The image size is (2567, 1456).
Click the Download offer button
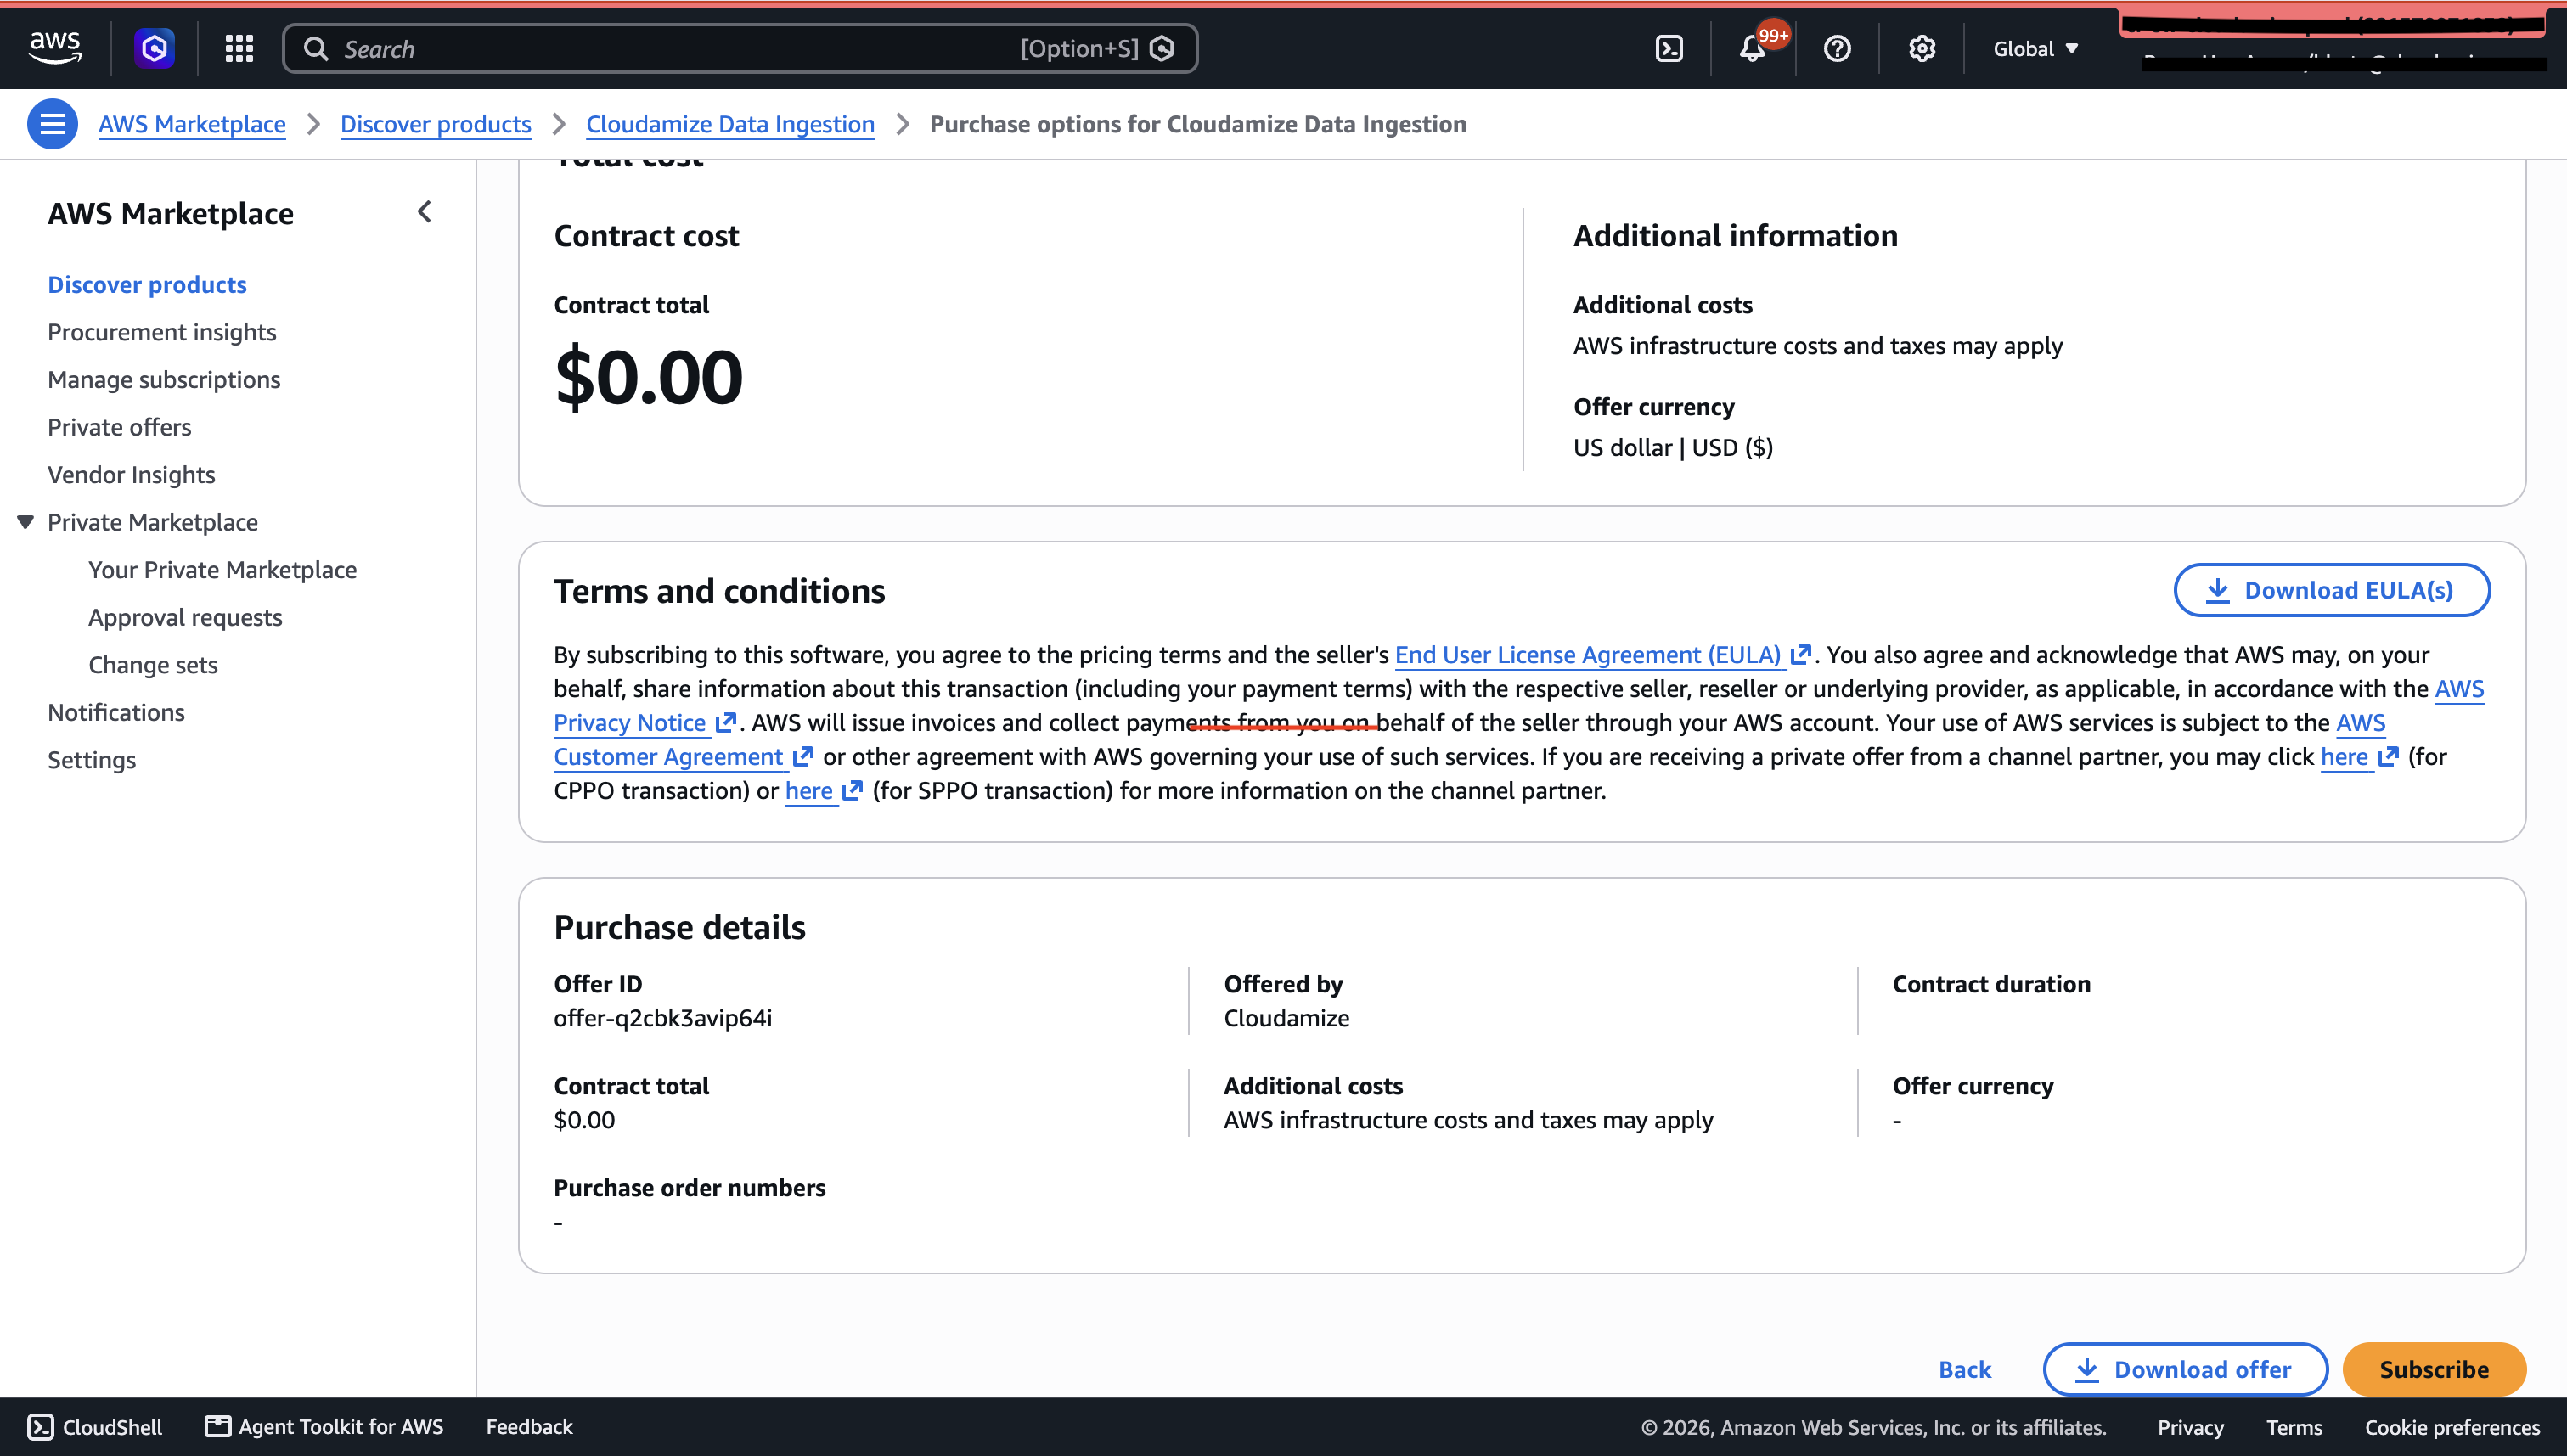click(2185, 1369)
